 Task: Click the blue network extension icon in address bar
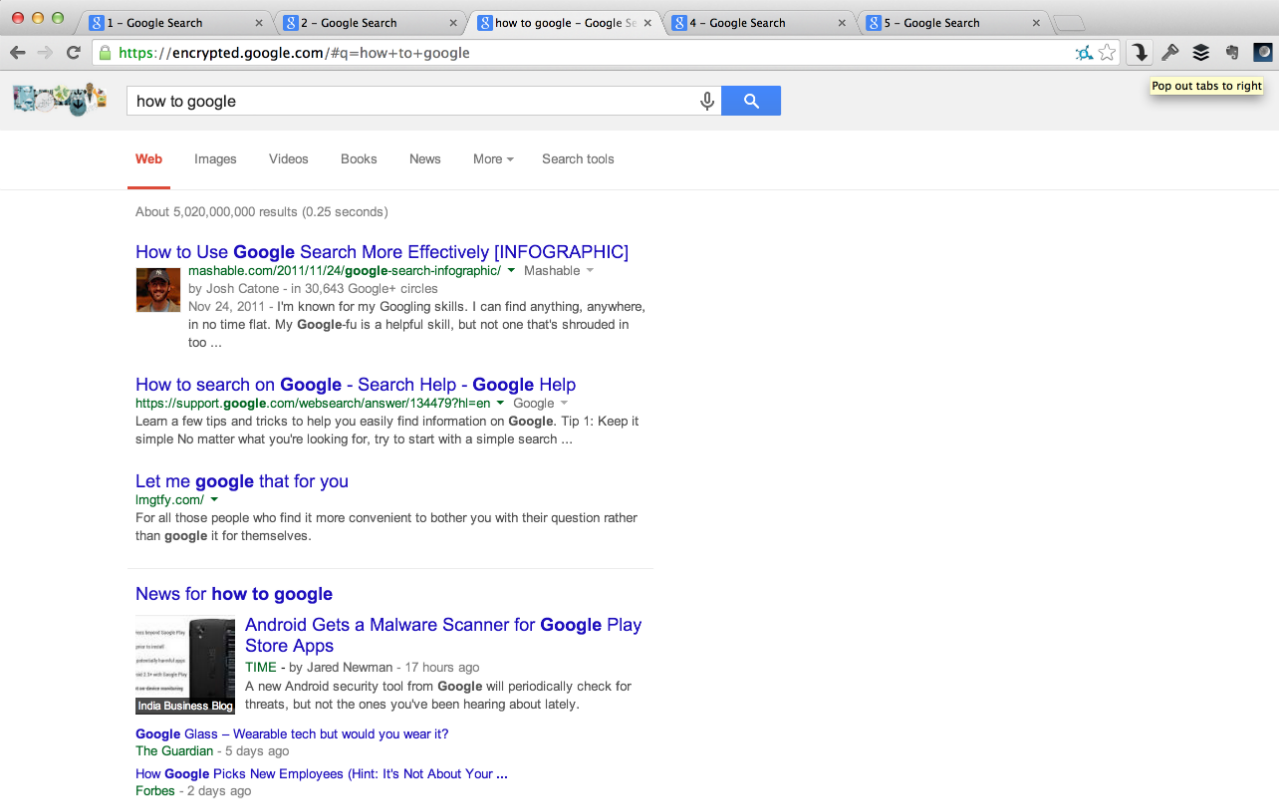pyautogui.click(x=1084, y=53)
